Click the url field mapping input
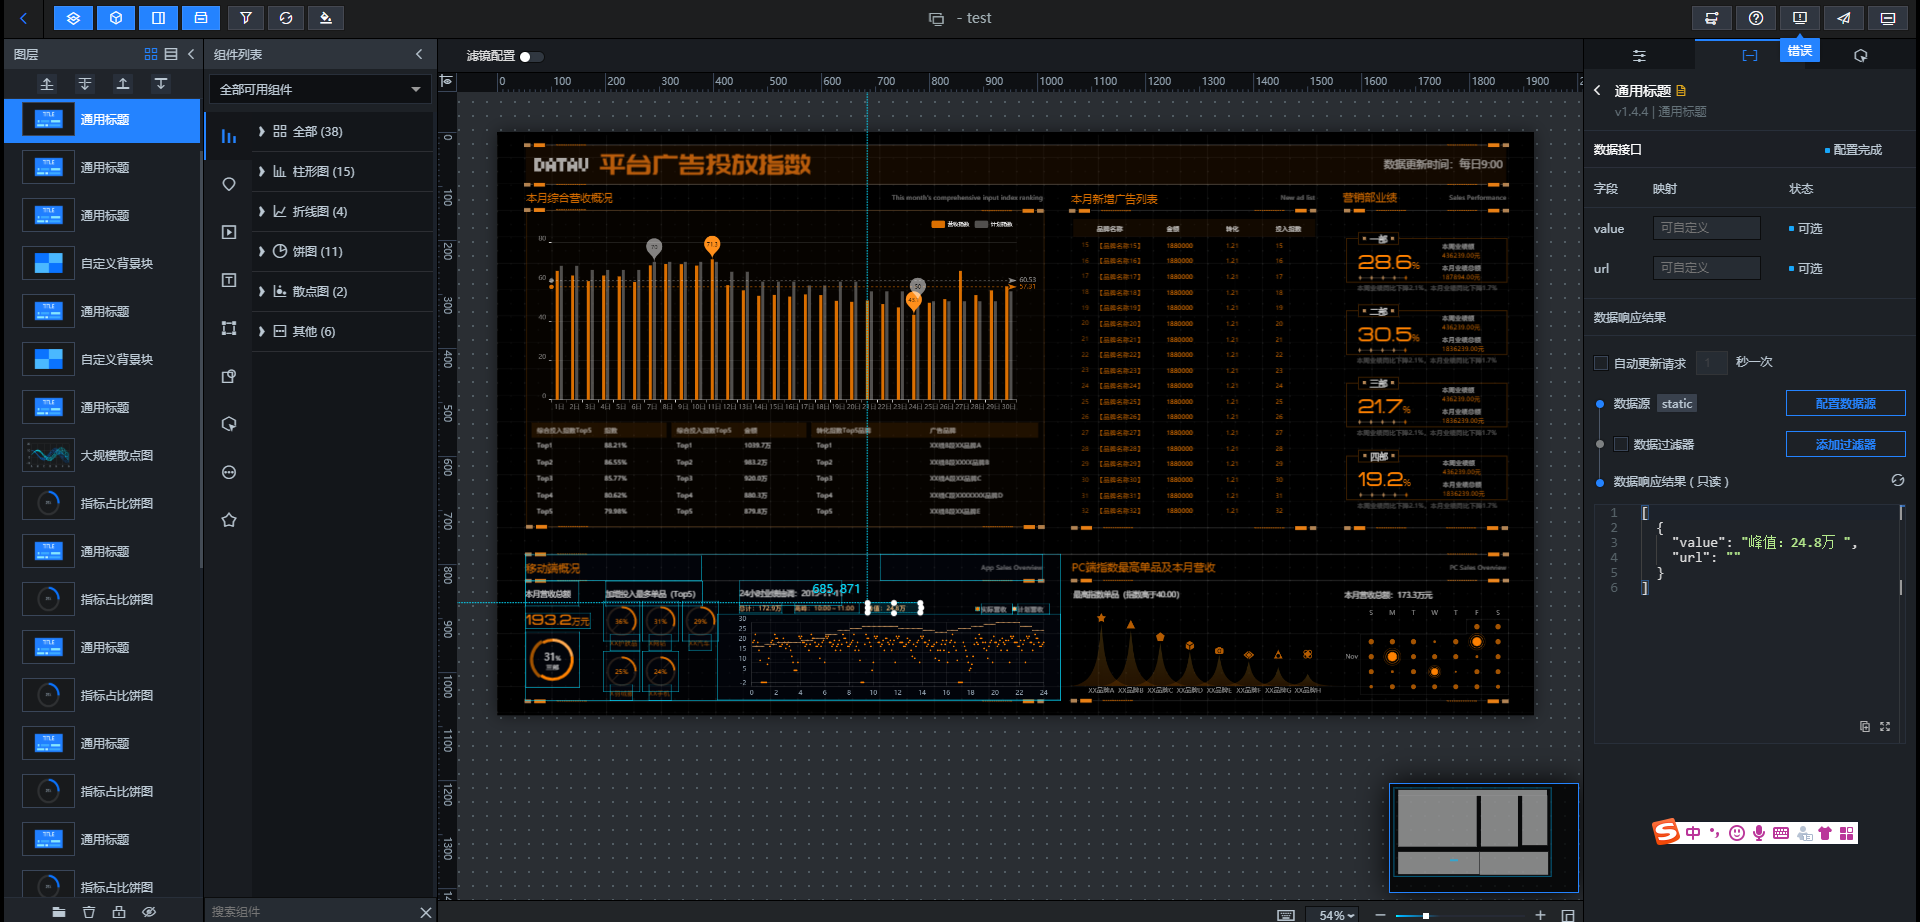The height and width of the screenshot is (922, 1920). coord(1706,268)
